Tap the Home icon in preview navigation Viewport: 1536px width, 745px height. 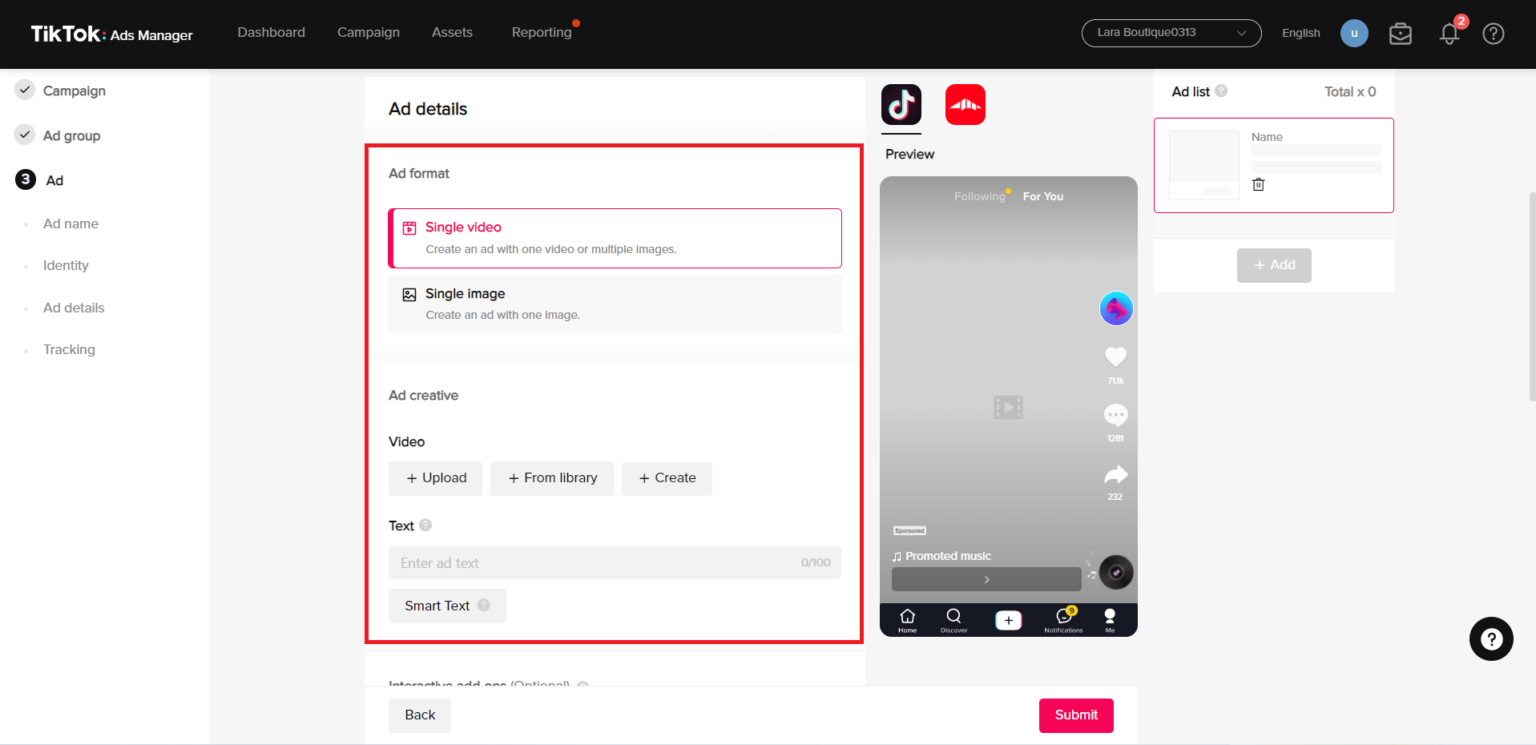tap(907, 619)
